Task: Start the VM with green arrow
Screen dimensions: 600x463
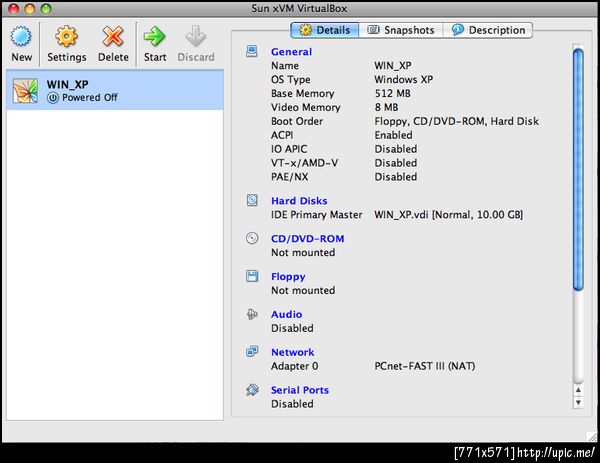Action: click(x=155, y=37)
